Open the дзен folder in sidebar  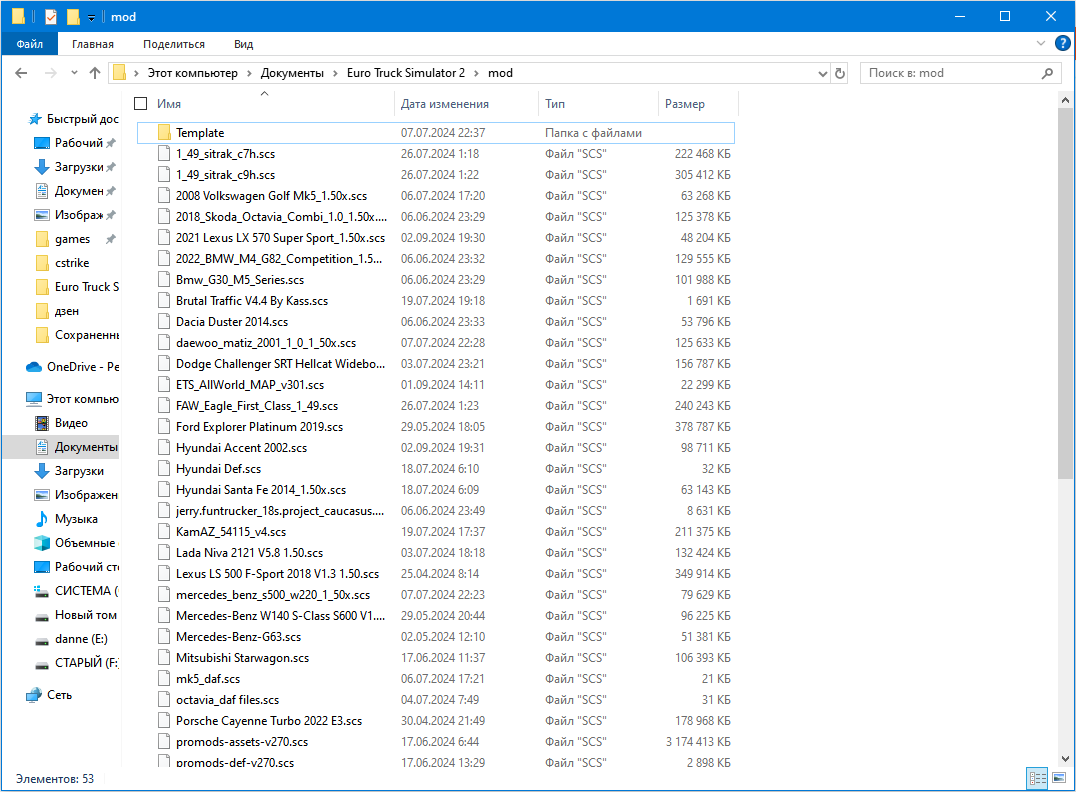(67, 311)
